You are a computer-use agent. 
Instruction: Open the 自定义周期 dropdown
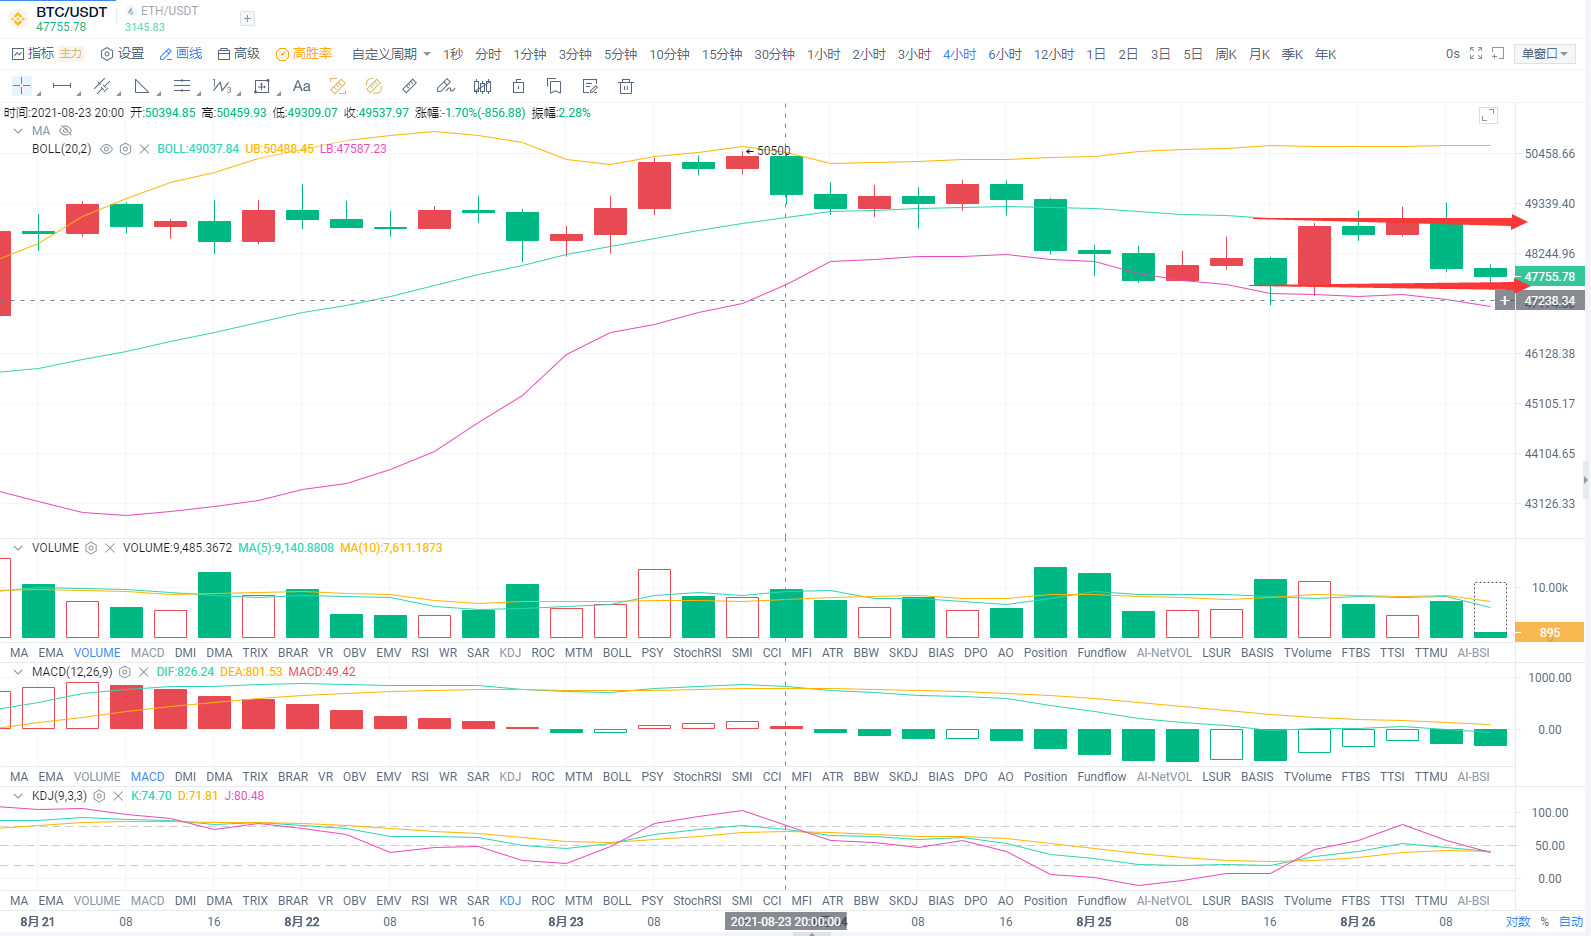[391, 54]
